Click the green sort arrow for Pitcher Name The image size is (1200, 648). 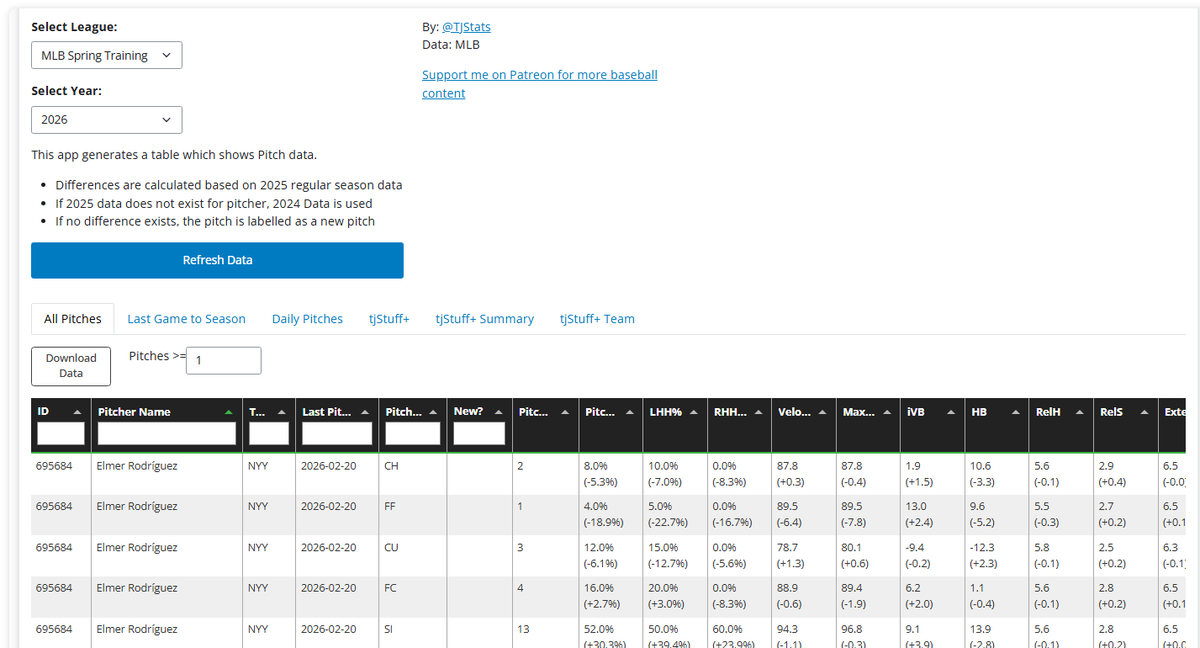[231, 412]
